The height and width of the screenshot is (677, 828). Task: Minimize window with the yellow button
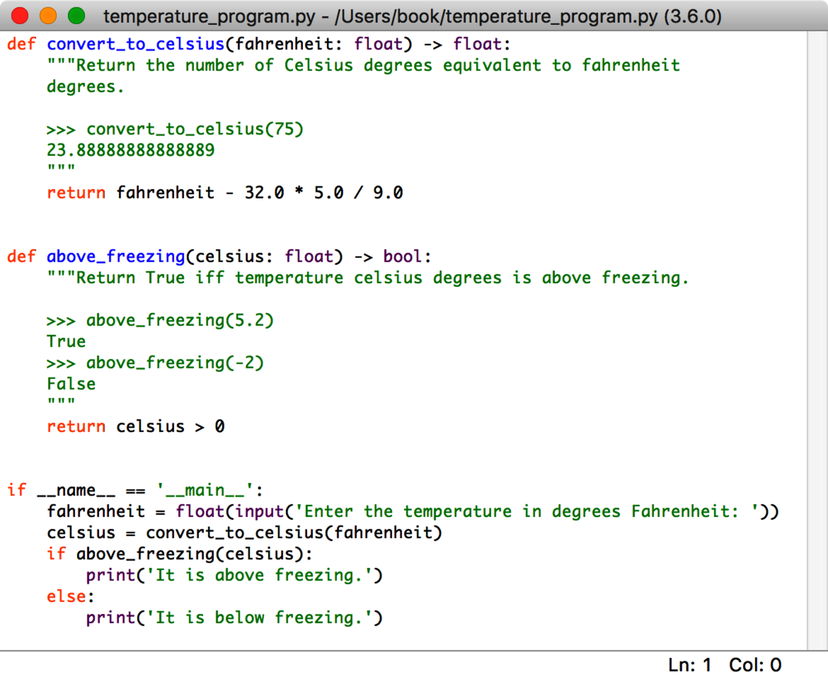pos(47,17)
